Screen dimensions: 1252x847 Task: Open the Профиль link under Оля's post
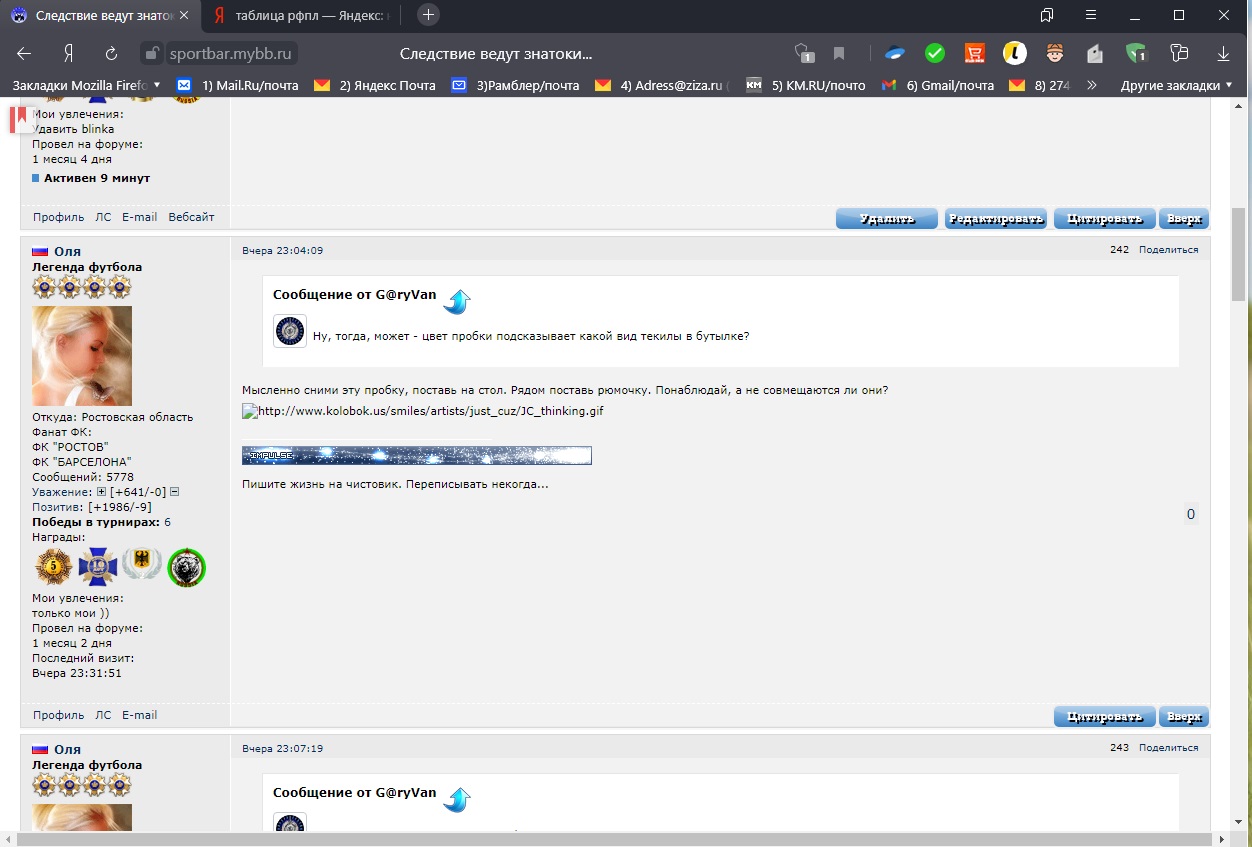[x=58, y=715]
